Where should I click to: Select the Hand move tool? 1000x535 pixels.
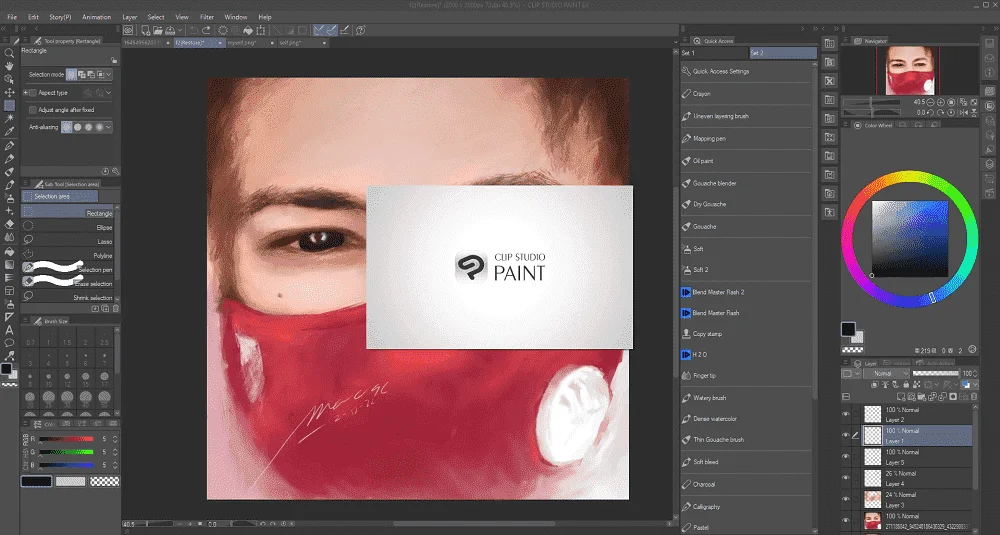tap(9, 66)
